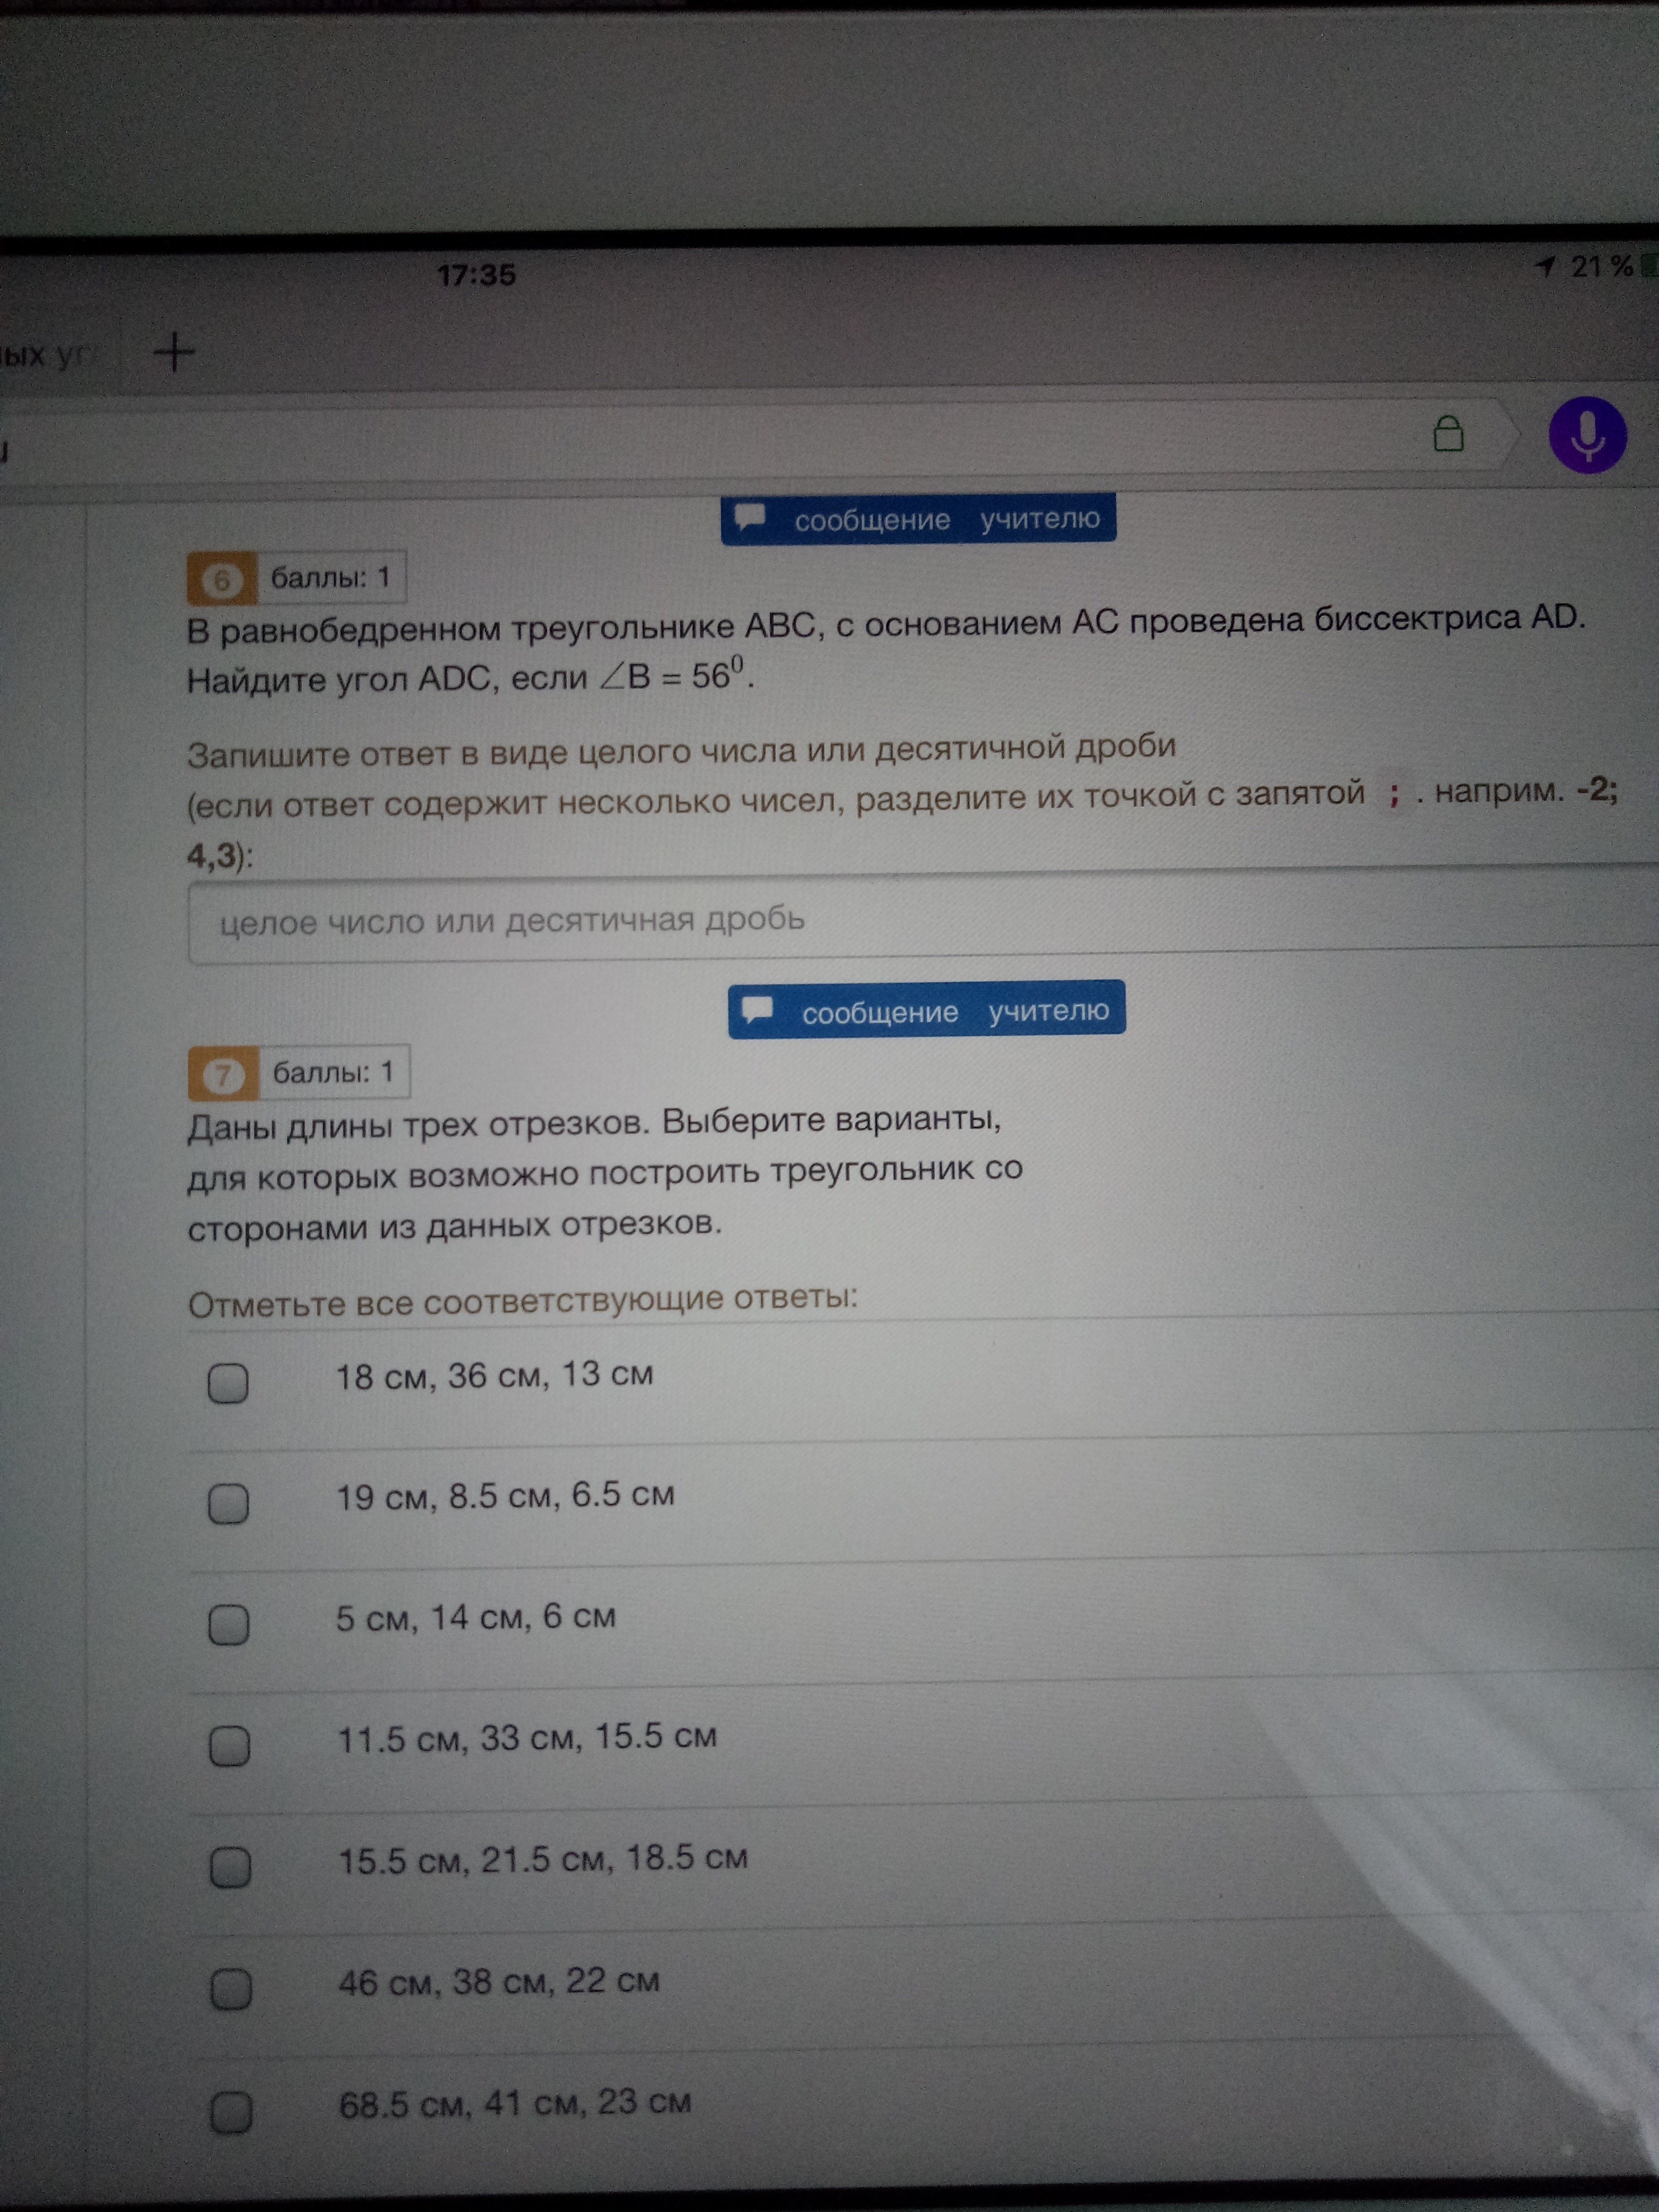
Task: Tap the purple microphone voice search icon
Action: (x=1587, y=435)
